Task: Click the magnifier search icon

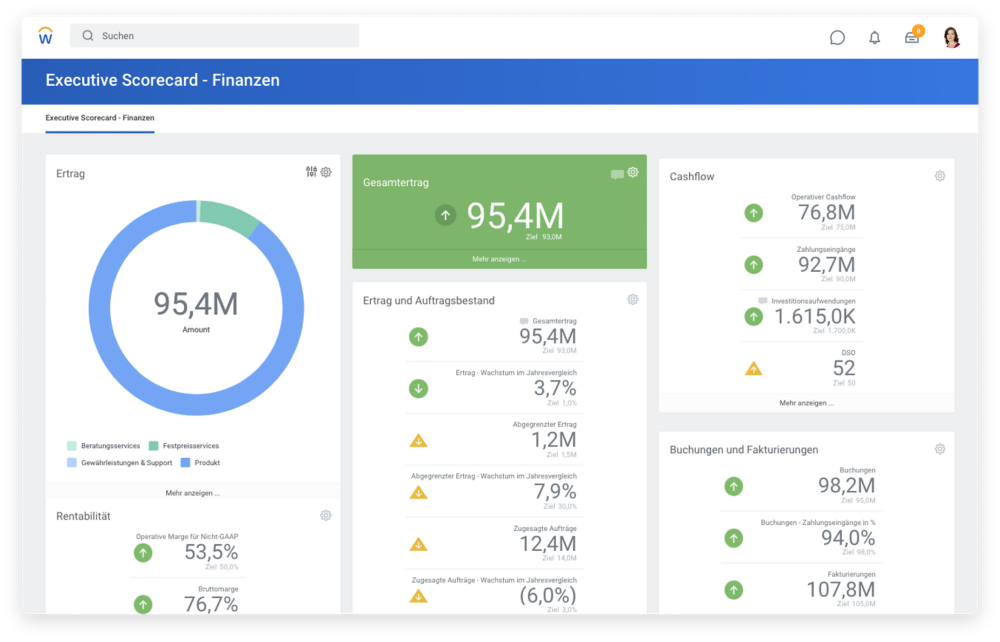Action: pyautogui.click(x=88, y=36)
